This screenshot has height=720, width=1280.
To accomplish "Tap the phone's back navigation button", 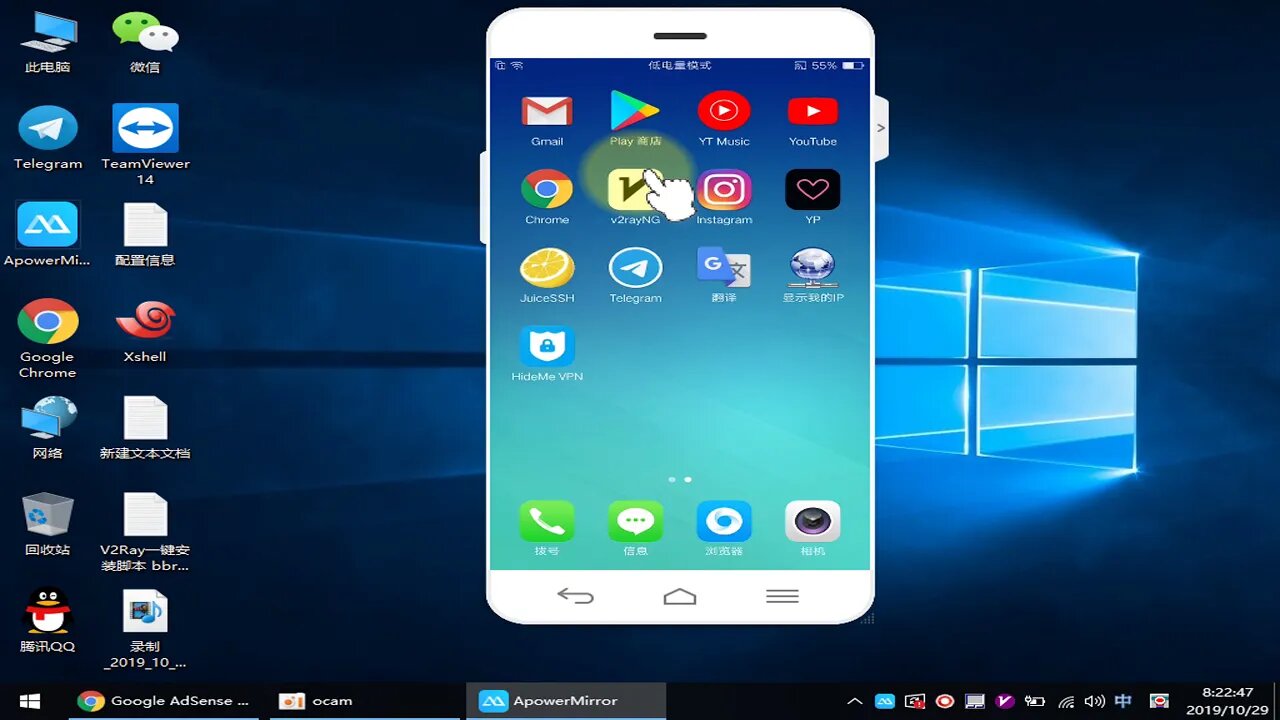I will [x=576, y=596].
